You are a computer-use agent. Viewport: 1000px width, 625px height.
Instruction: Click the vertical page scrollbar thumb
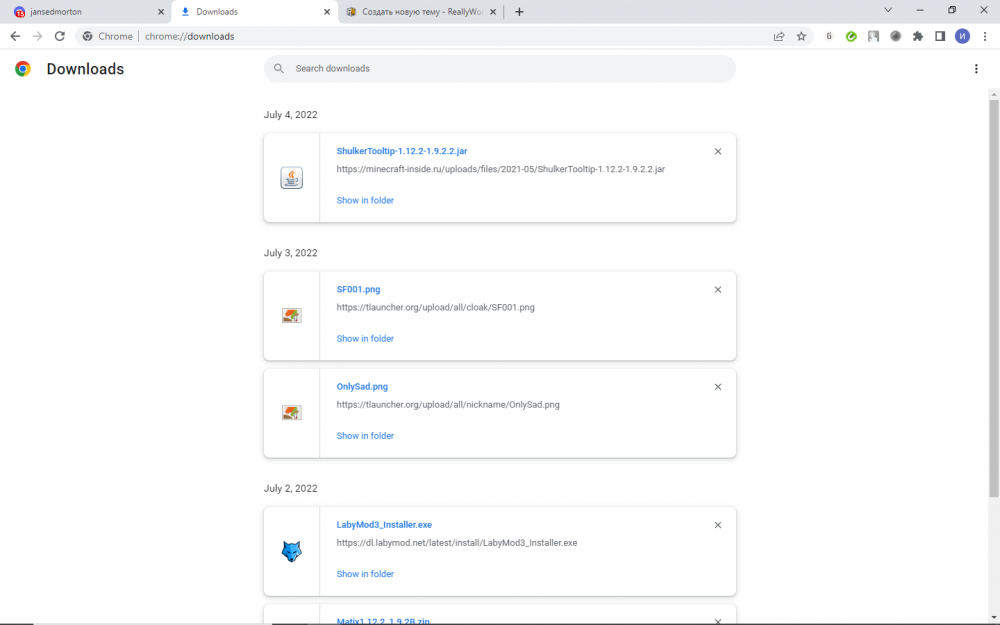click(994, 297)
